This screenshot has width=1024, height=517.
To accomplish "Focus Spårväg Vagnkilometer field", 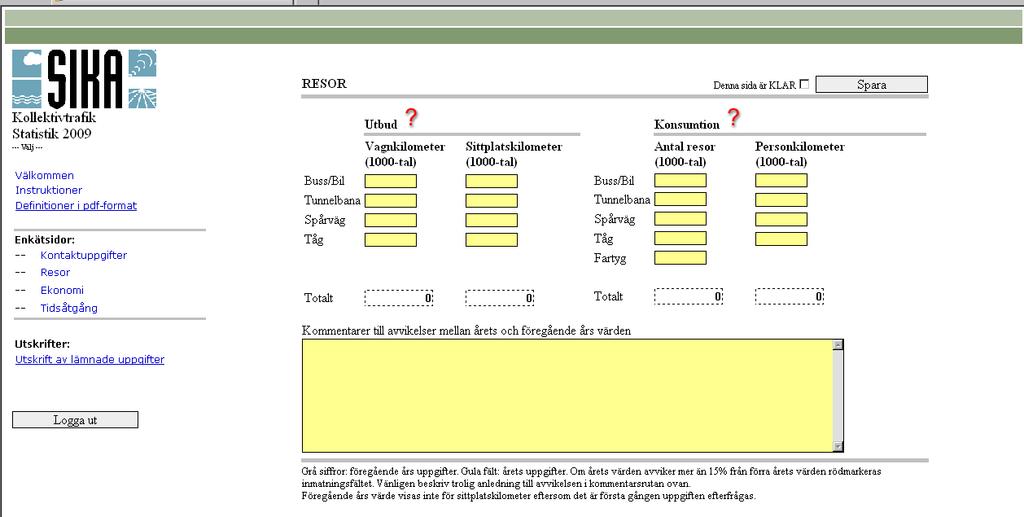I will pos(391,220).
